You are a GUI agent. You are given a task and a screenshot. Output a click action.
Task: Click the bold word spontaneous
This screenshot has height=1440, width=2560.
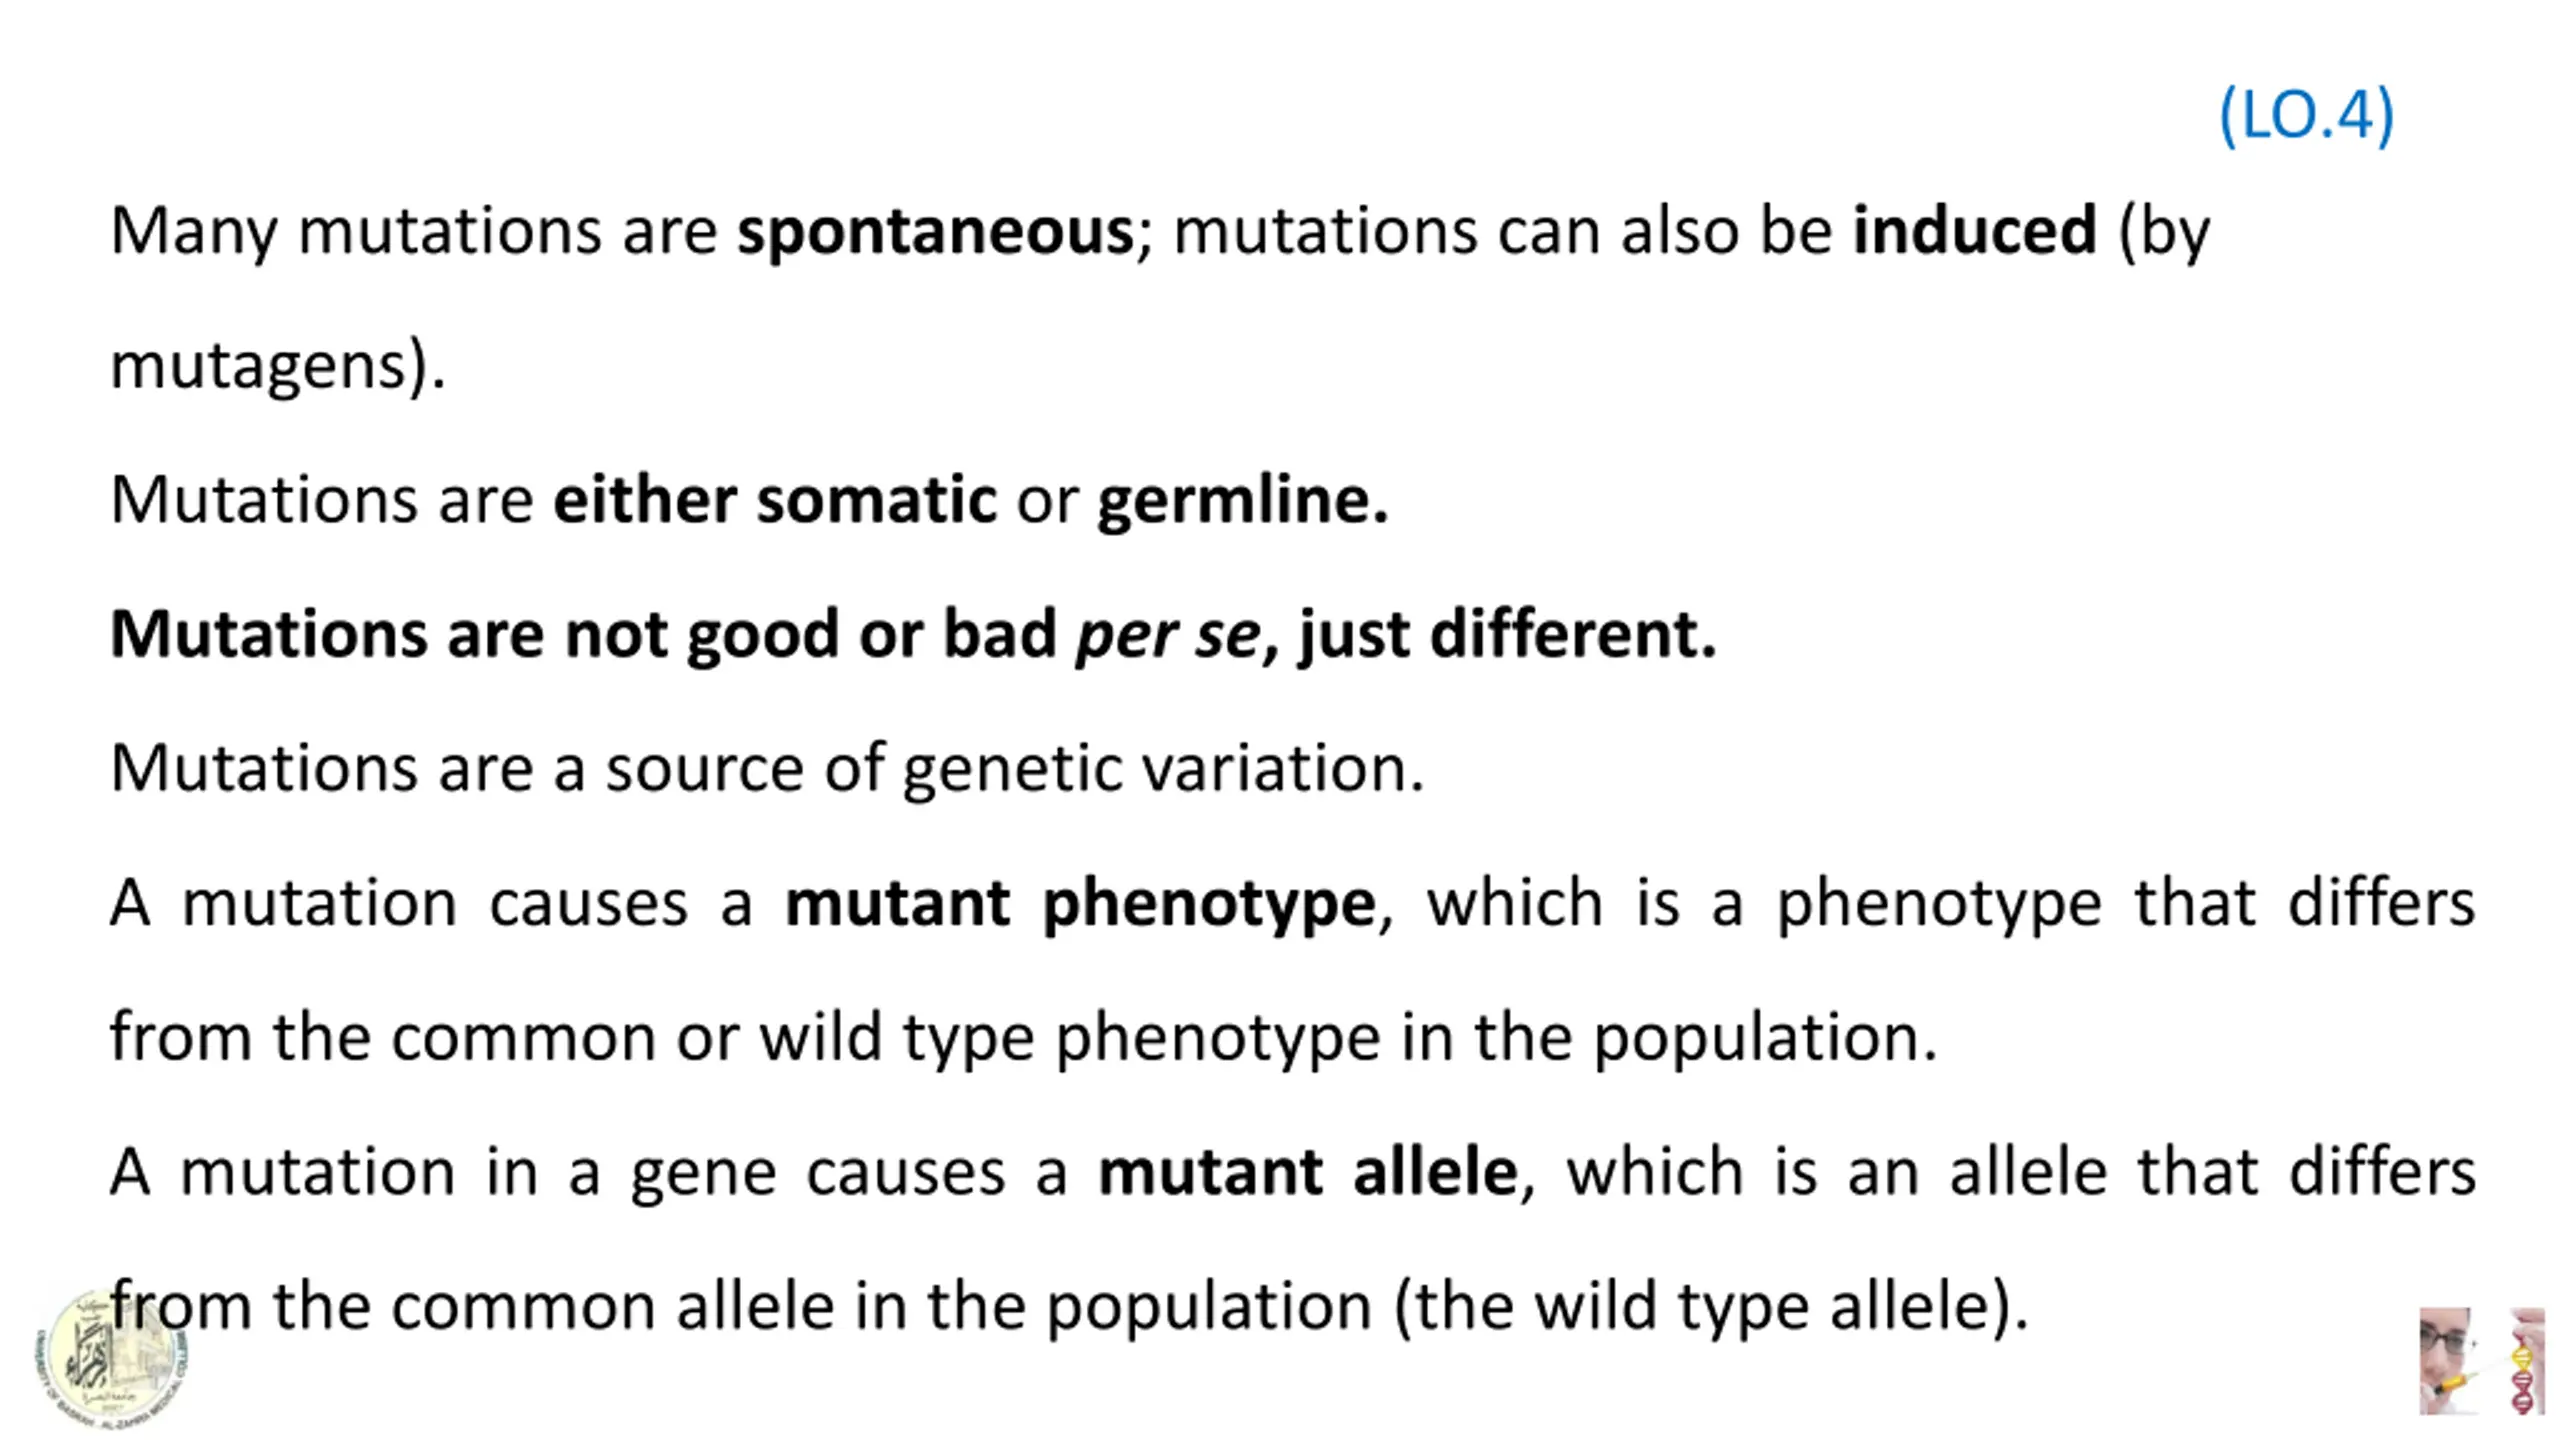[935, 232]
